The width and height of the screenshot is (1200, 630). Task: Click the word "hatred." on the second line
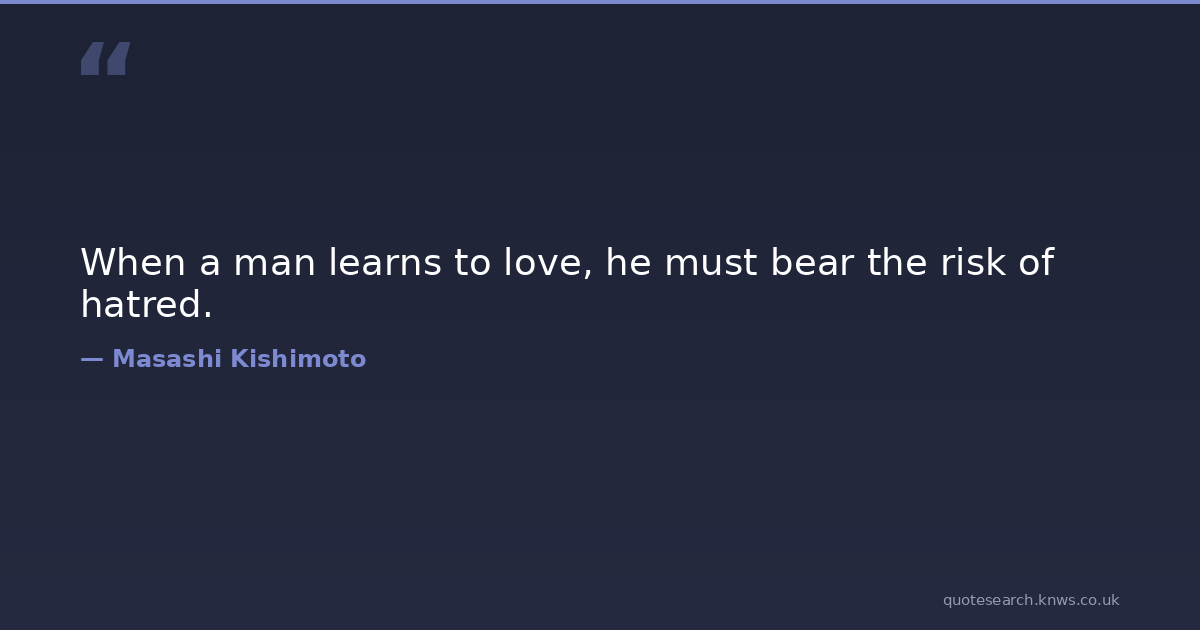(146, 305)
